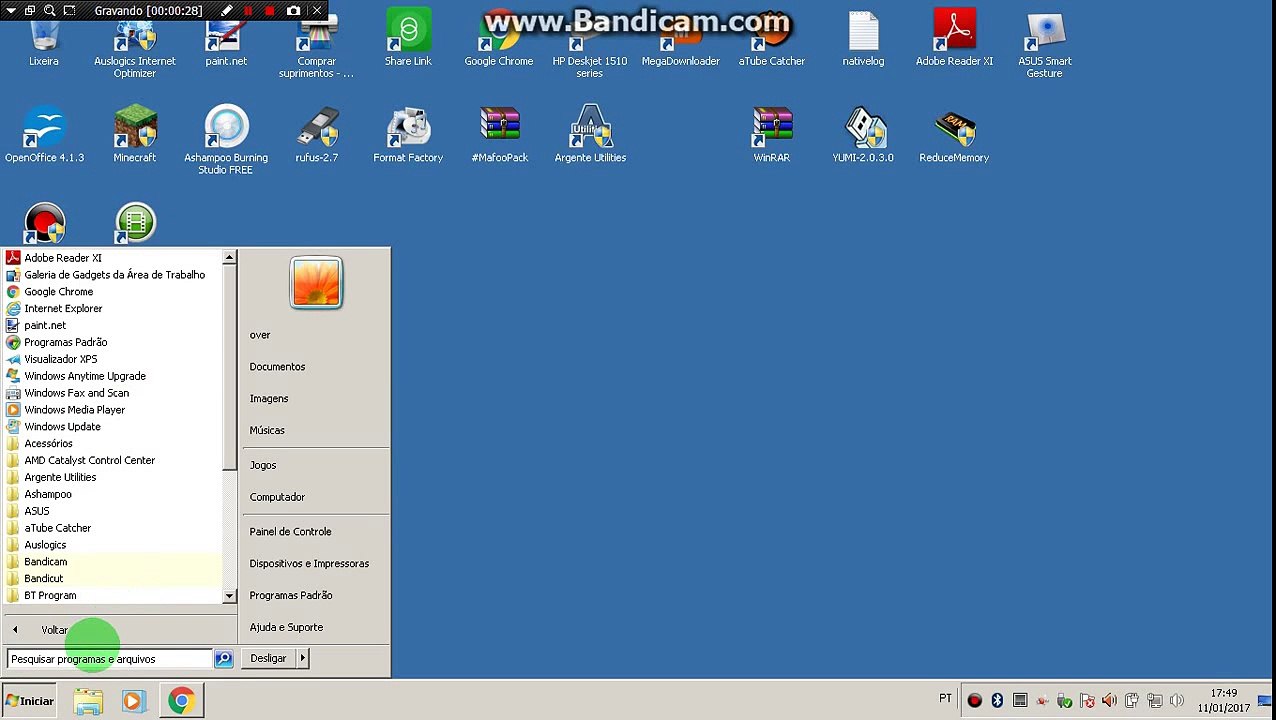Click programs list scrollbar down arrow
The image size is (1276, 720).
(229, 596)
